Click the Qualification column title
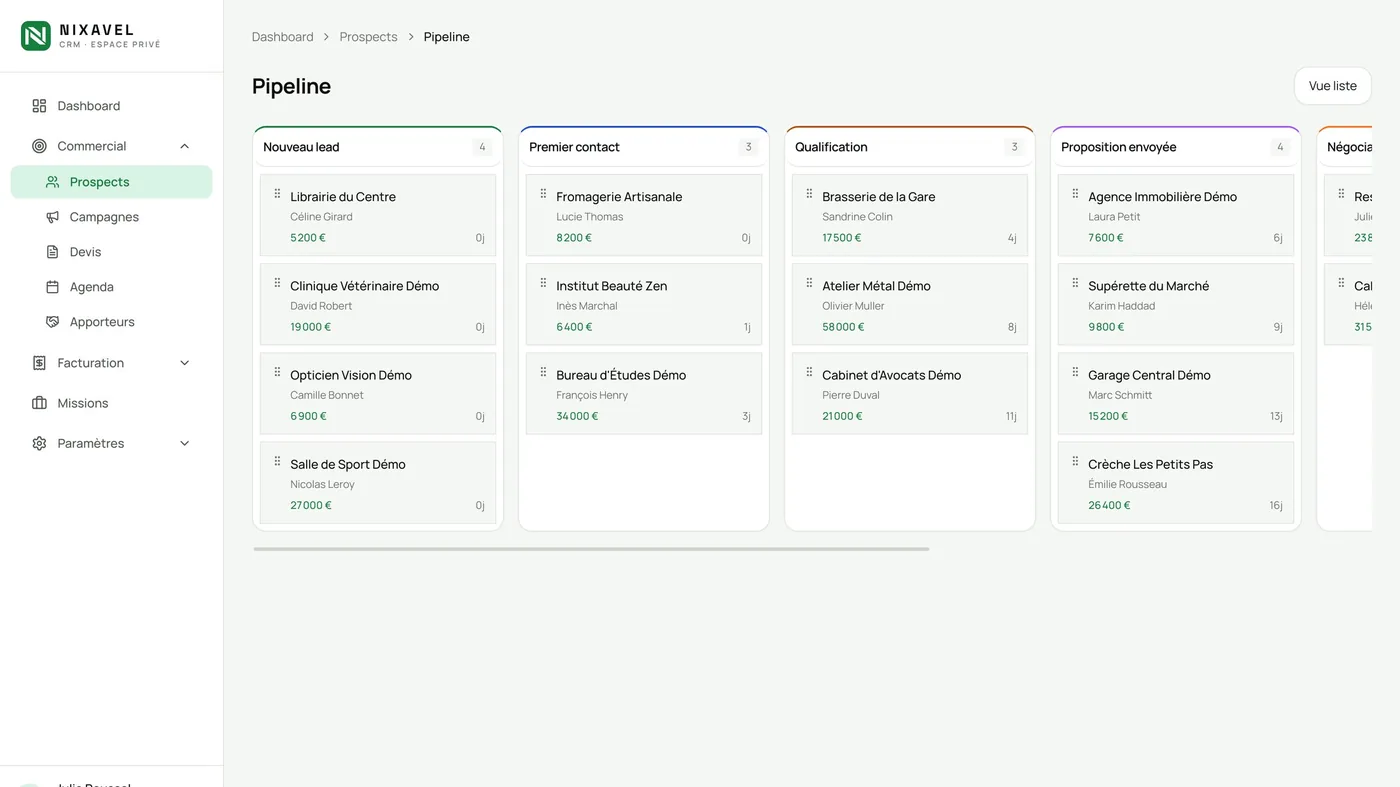The height and width of the screenshot is (787, 1400). (x=831, y=147)
